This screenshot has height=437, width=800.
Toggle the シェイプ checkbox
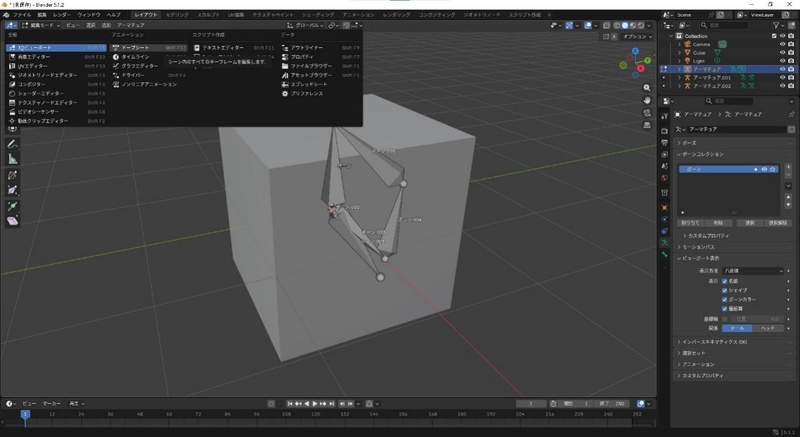(724, 290)
